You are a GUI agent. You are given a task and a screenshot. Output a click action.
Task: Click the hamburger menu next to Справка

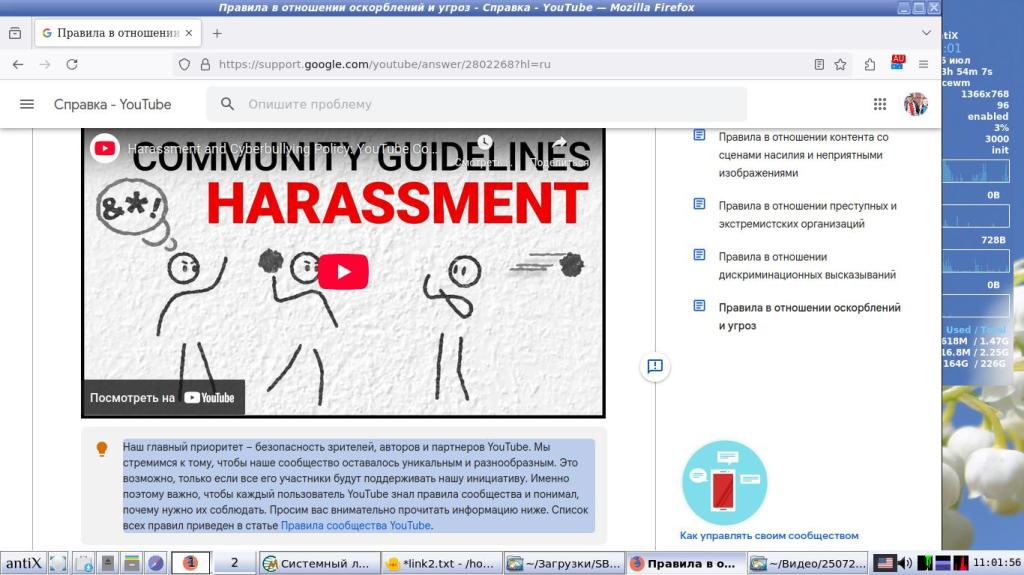pyautogui.click(x=27, y=104)
